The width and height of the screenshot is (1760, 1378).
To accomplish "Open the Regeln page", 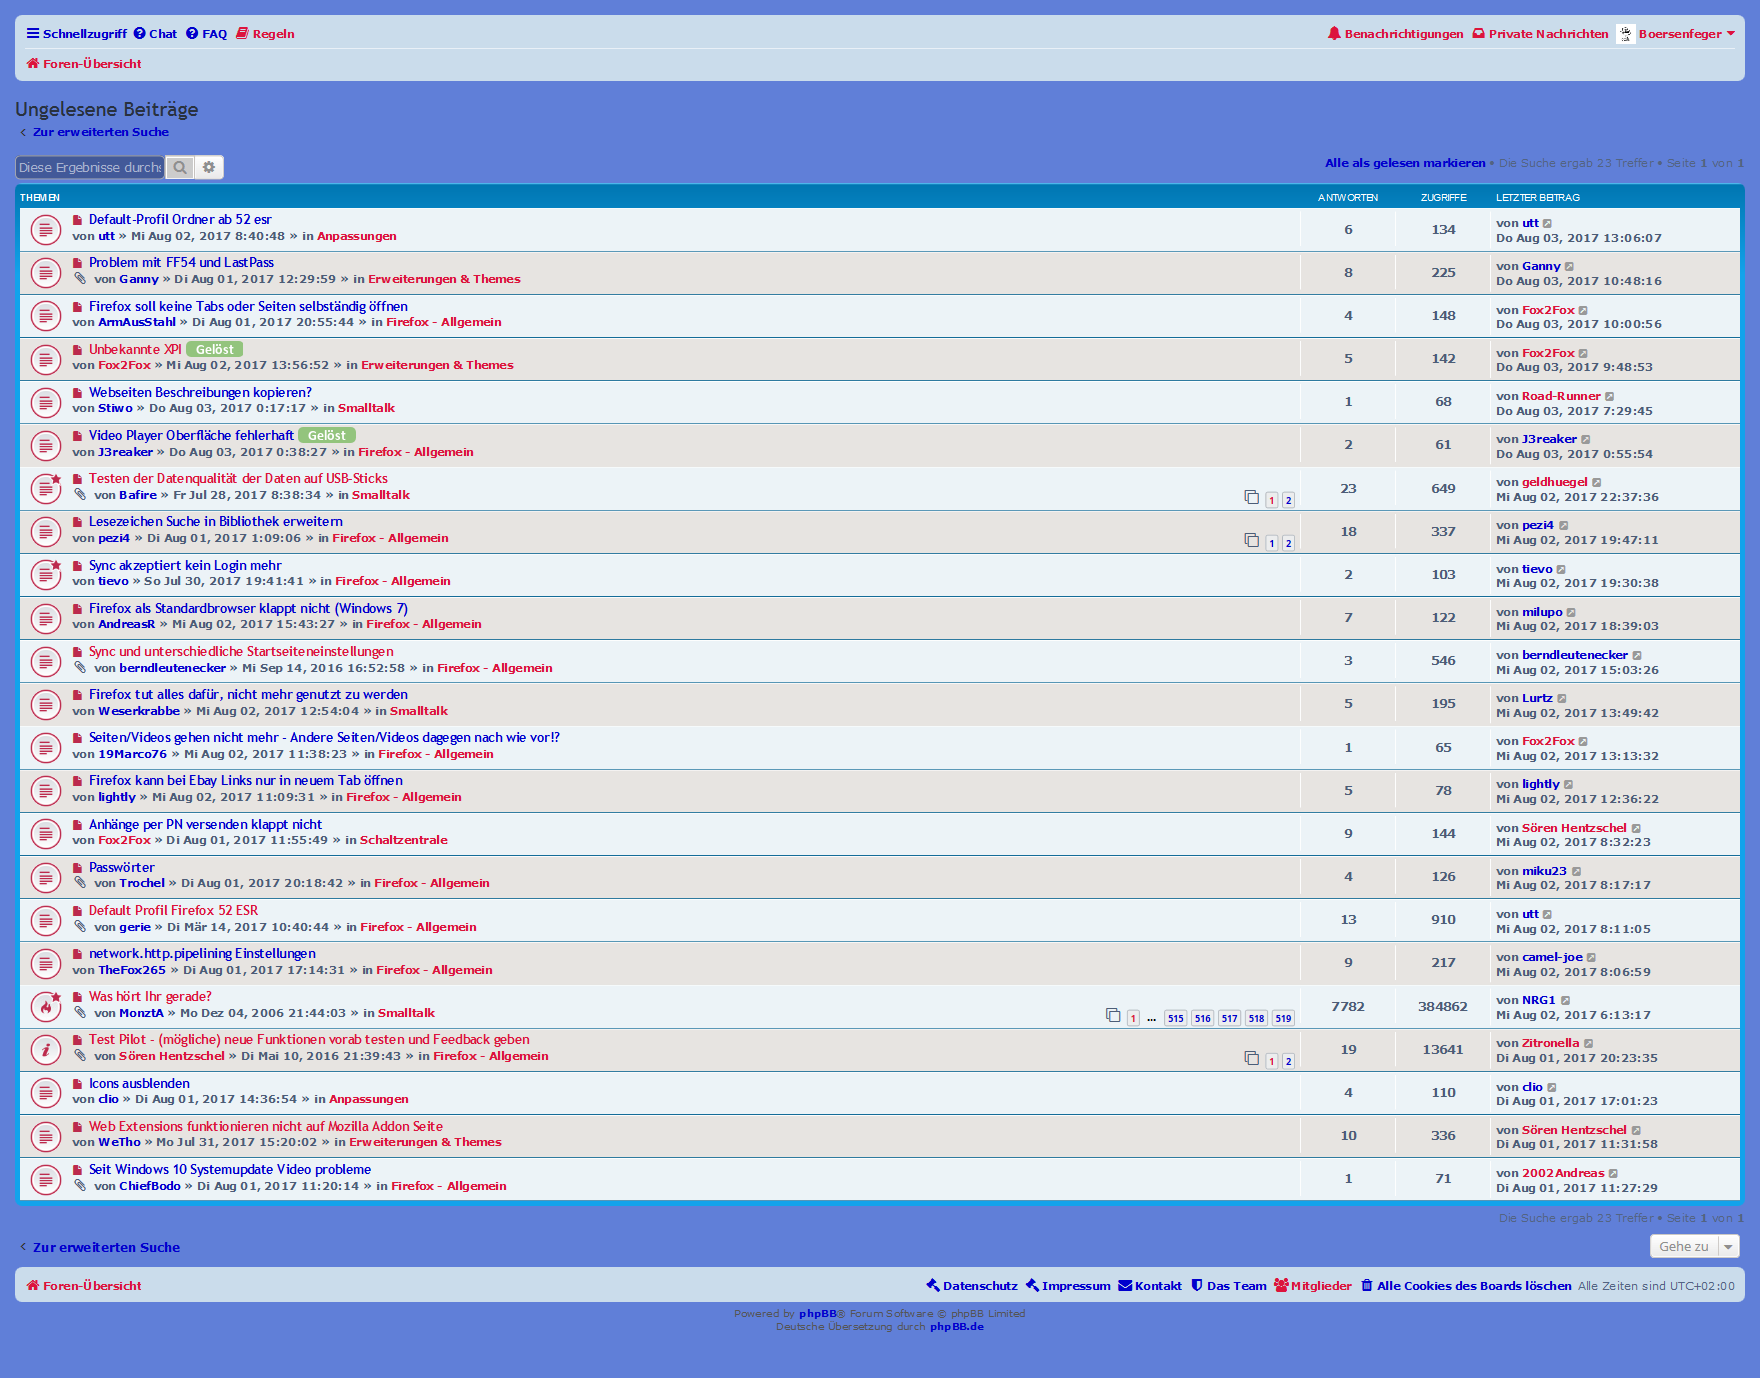I will tap(265, 34).
